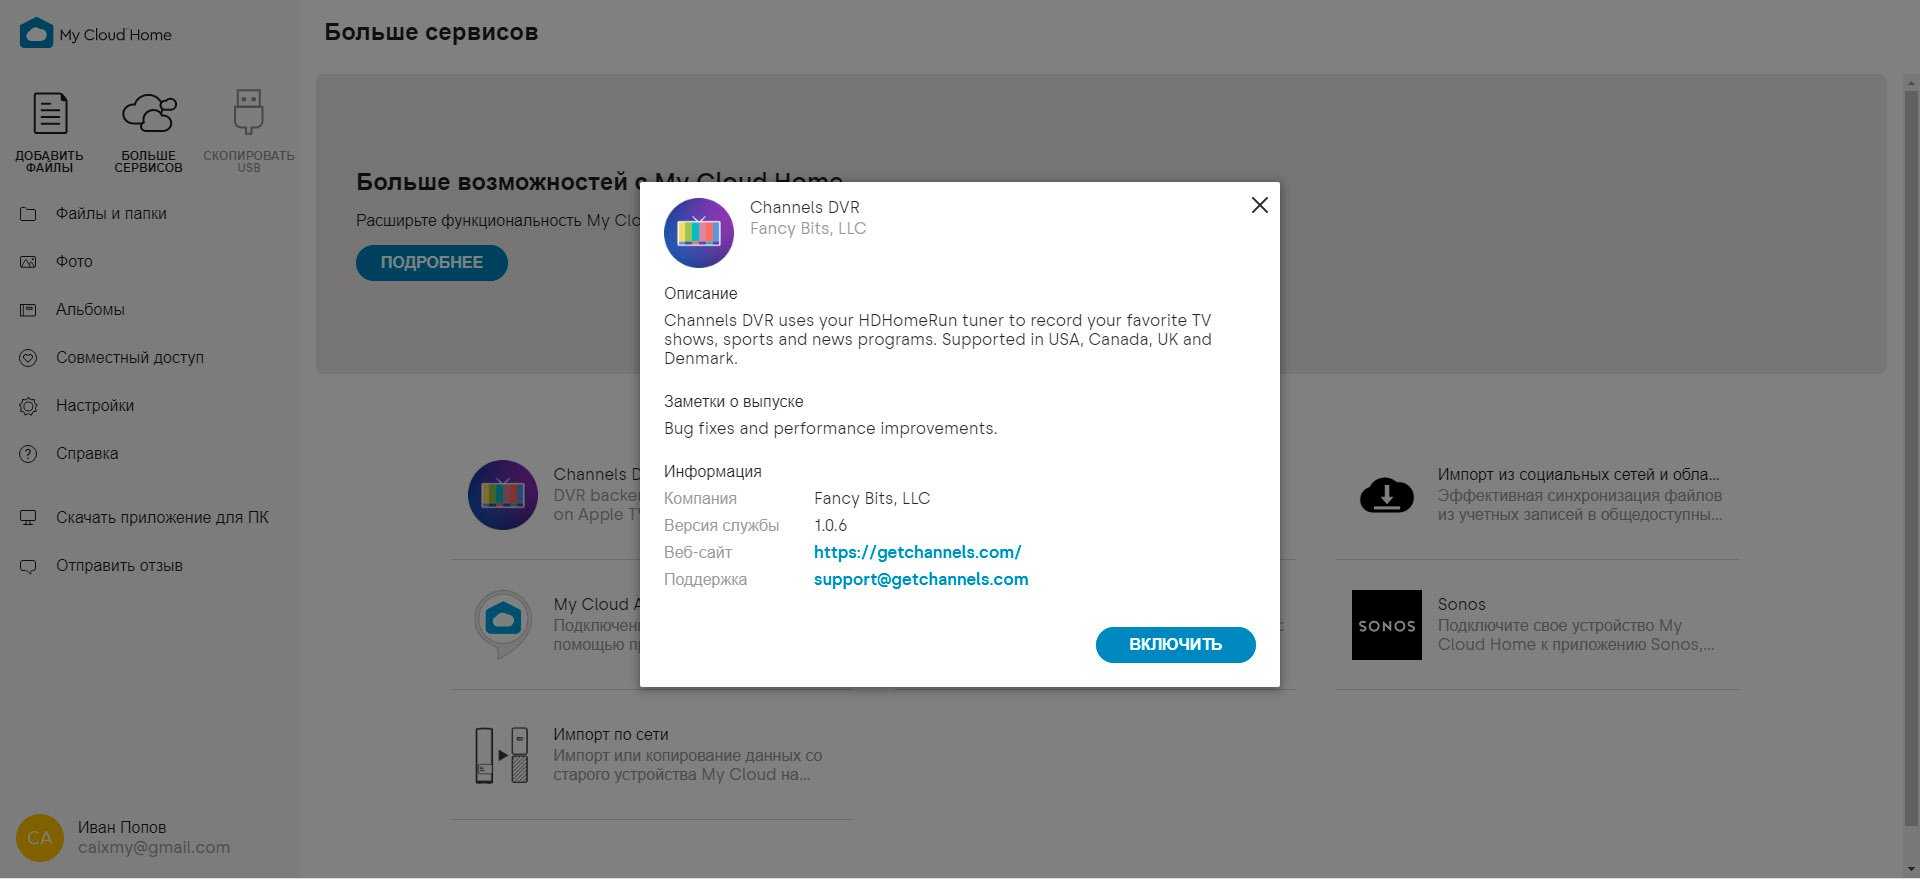The image size is (1920, 882).
Task: Open Альбомы section
Action: coord(90,310)
